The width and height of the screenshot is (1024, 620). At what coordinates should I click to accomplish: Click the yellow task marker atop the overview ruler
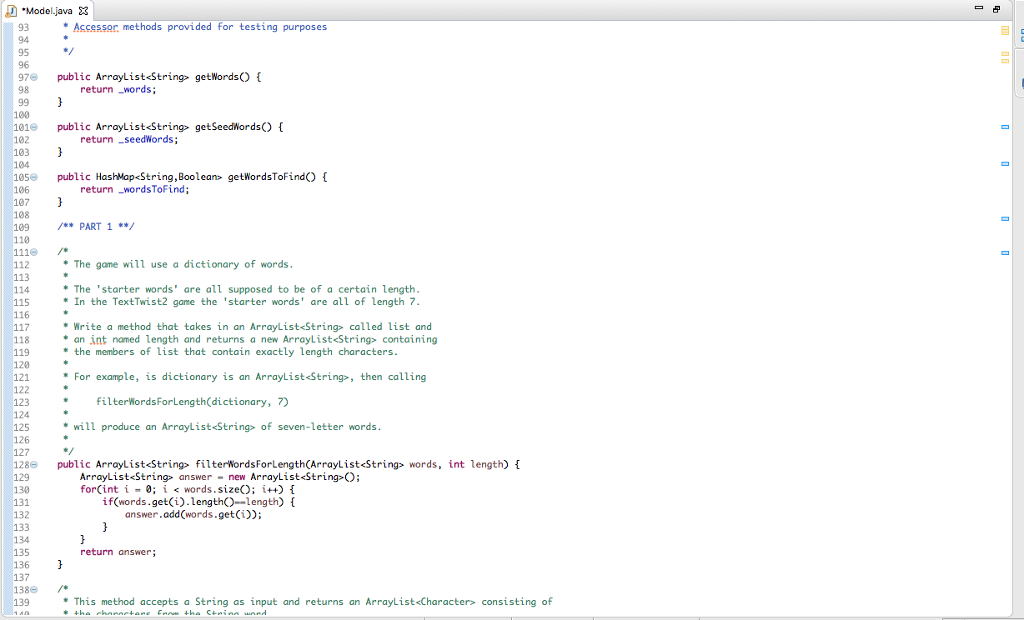tap(1005, 31)
